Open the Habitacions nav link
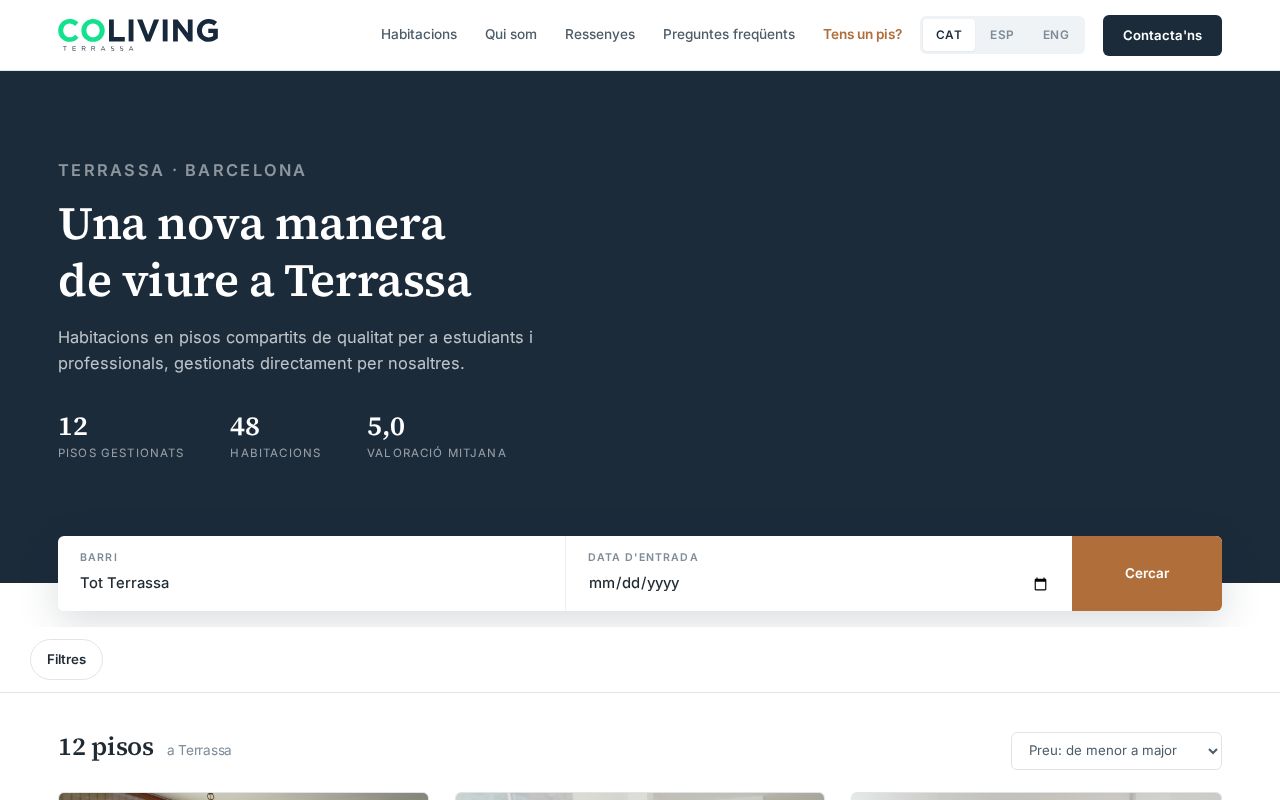Screen dimensions: 1280x800 pos(419,35)
